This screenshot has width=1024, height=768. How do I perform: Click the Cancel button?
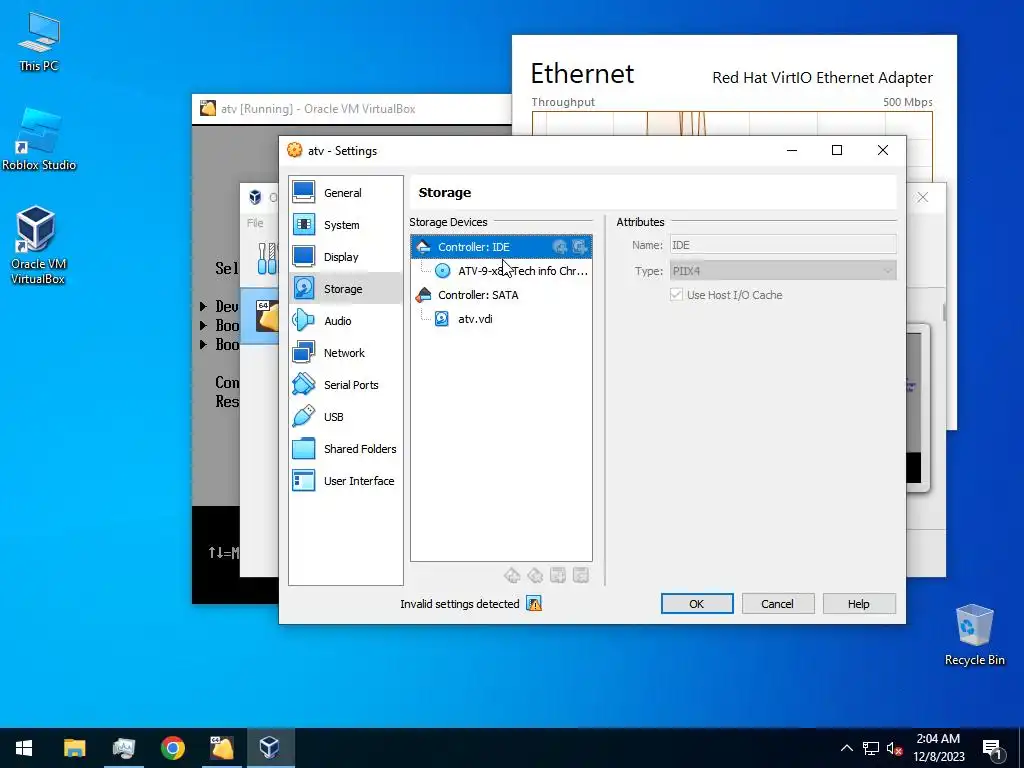coord(777,604)
